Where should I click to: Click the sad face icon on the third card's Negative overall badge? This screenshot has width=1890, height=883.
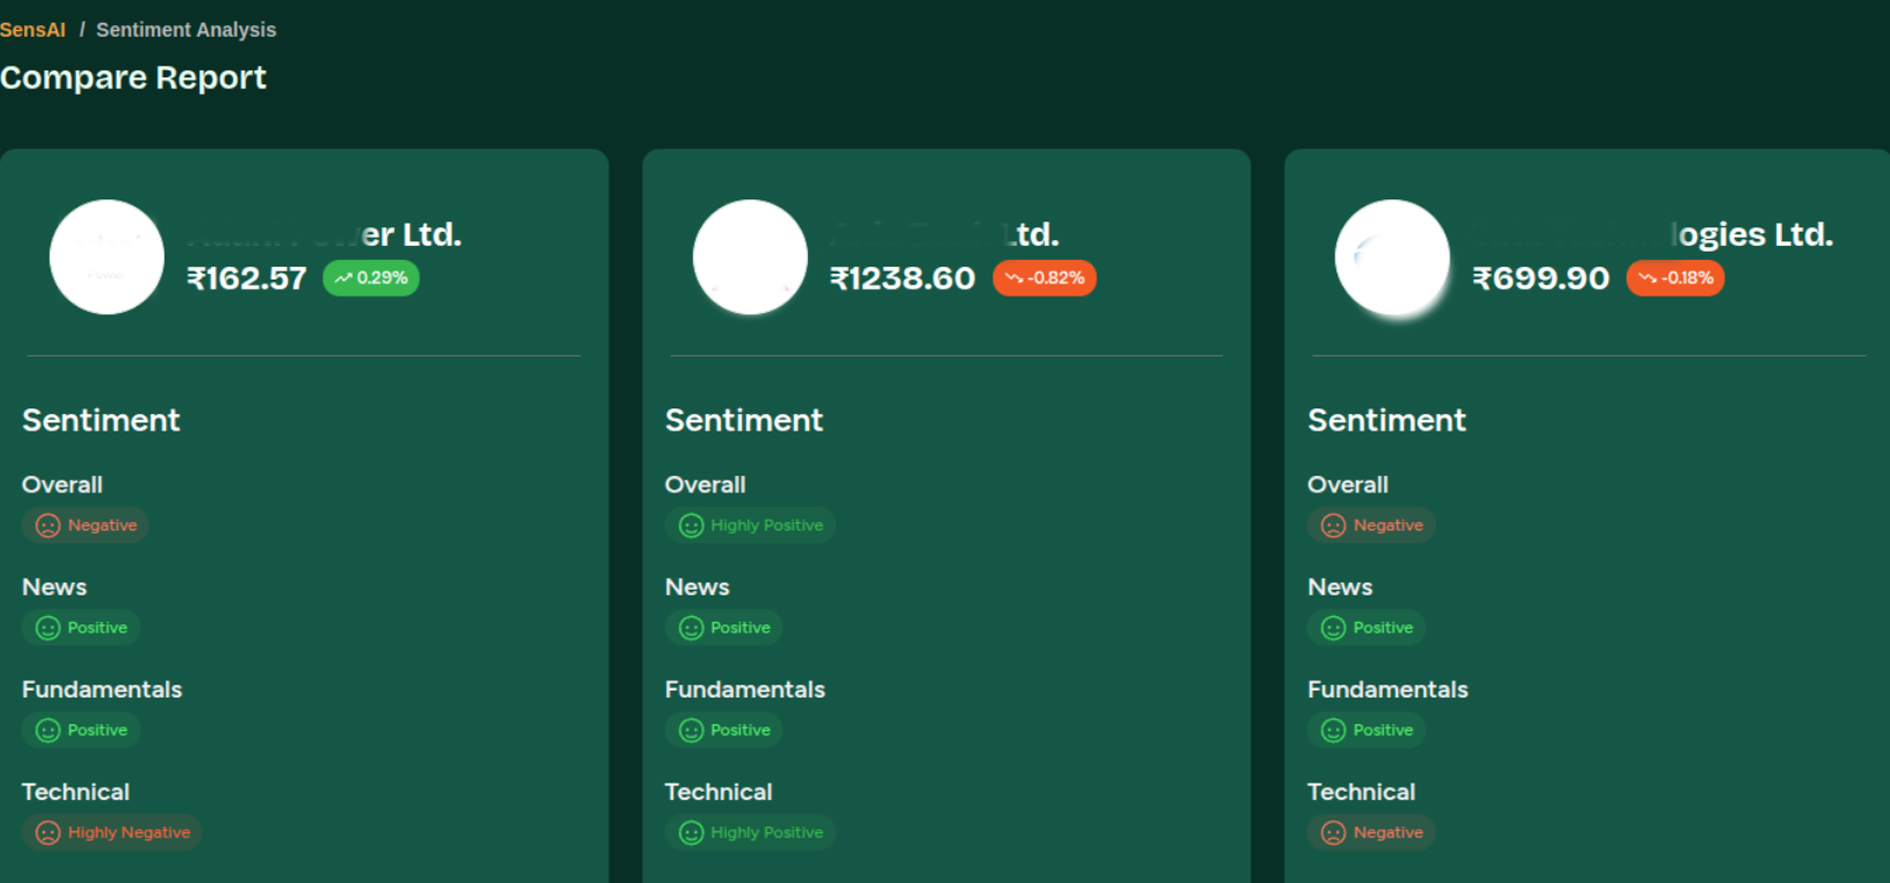[1332, 525]
